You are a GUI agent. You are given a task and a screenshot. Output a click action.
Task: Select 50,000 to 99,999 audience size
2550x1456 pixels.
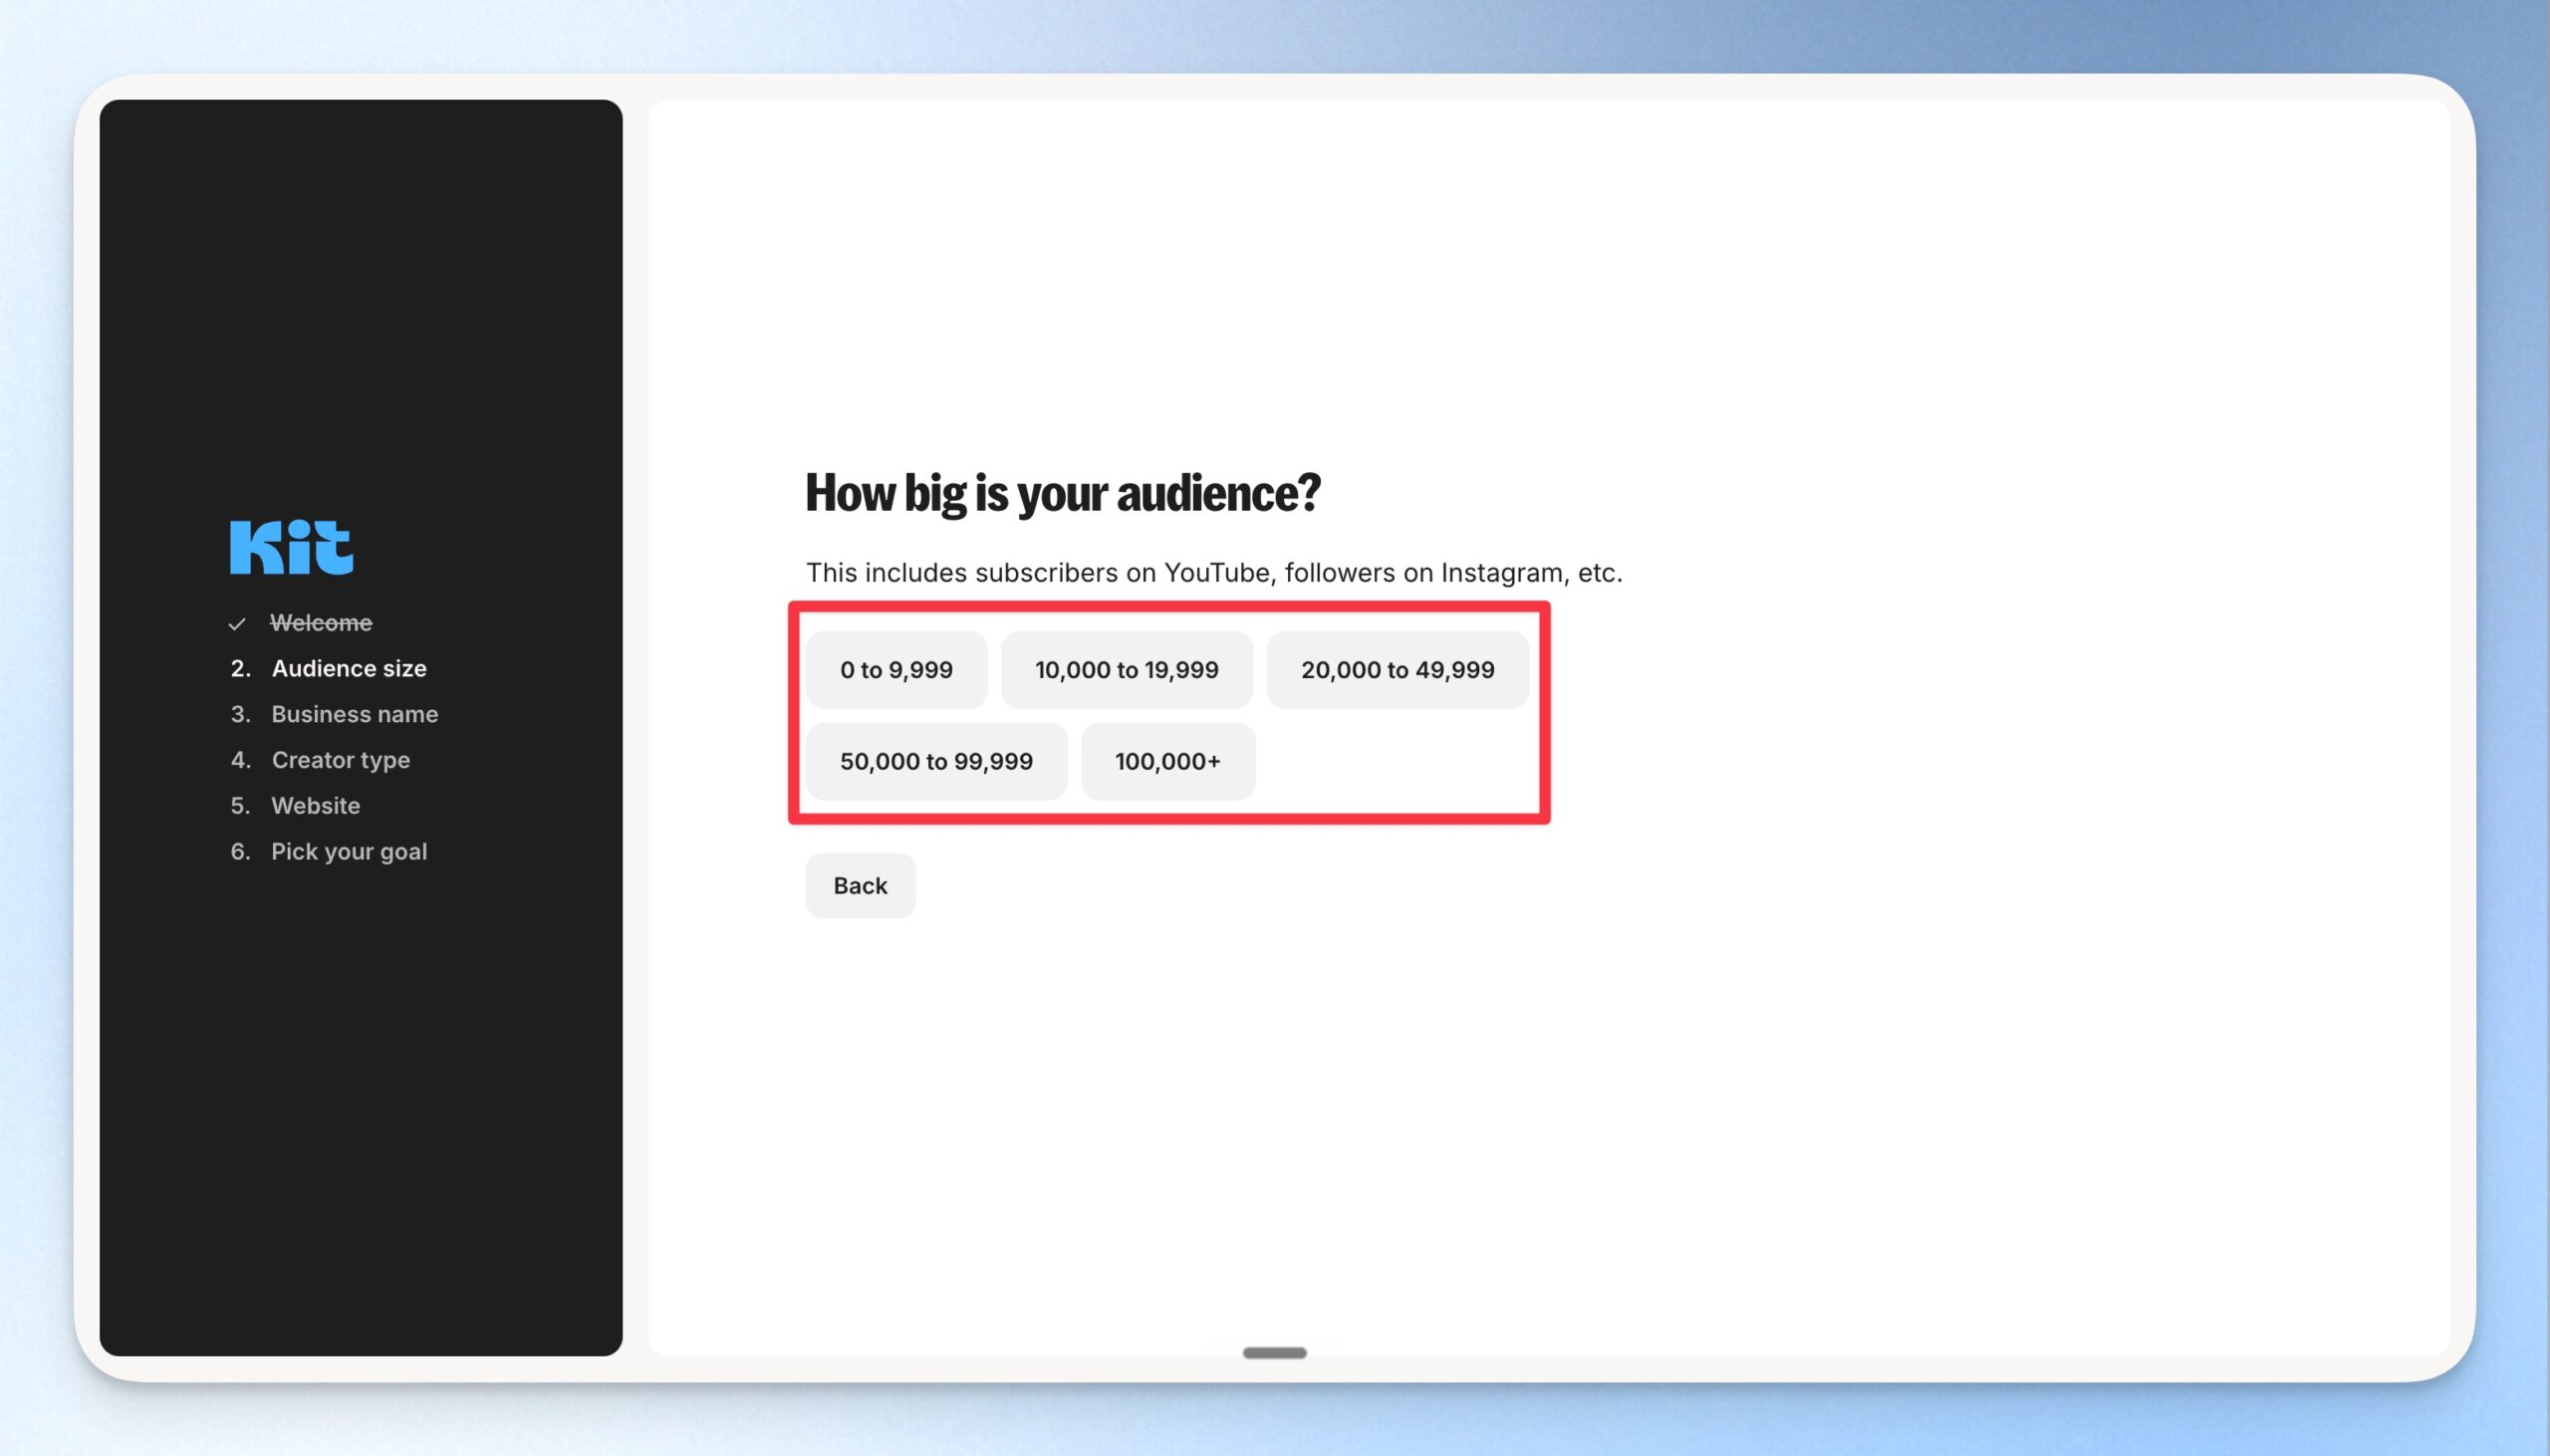(936, 761)
